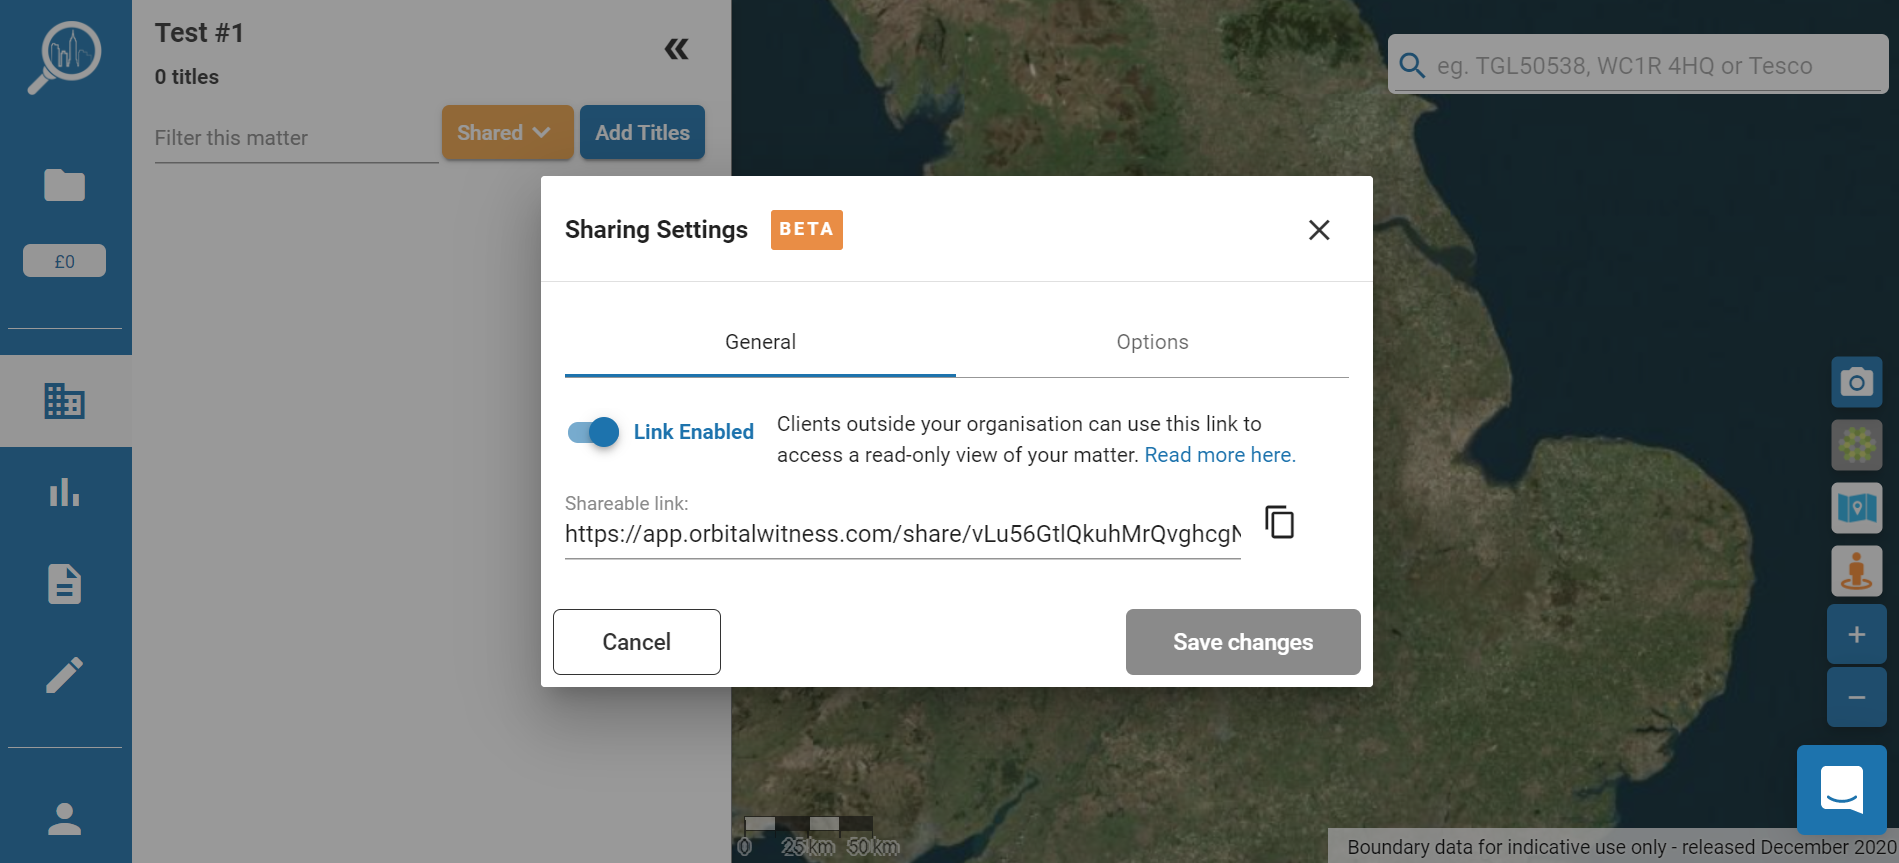Click the Filter this matter field
The image size is (1899, 863).
[x=296, y=138]
